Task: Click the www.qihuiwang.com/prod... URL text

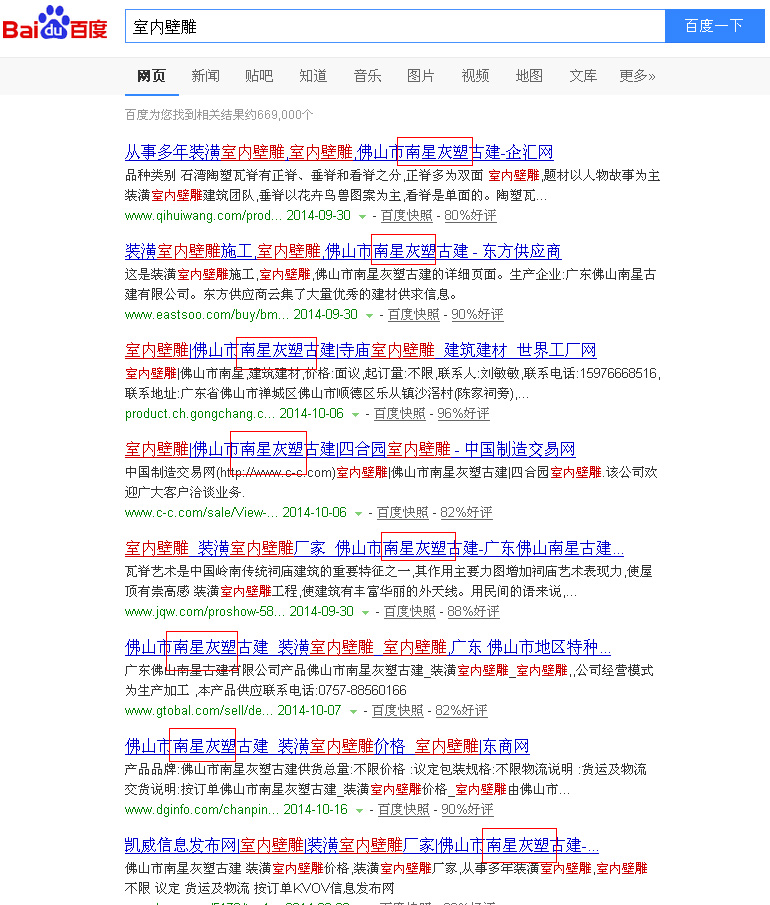Action: [x=201, y=216]
